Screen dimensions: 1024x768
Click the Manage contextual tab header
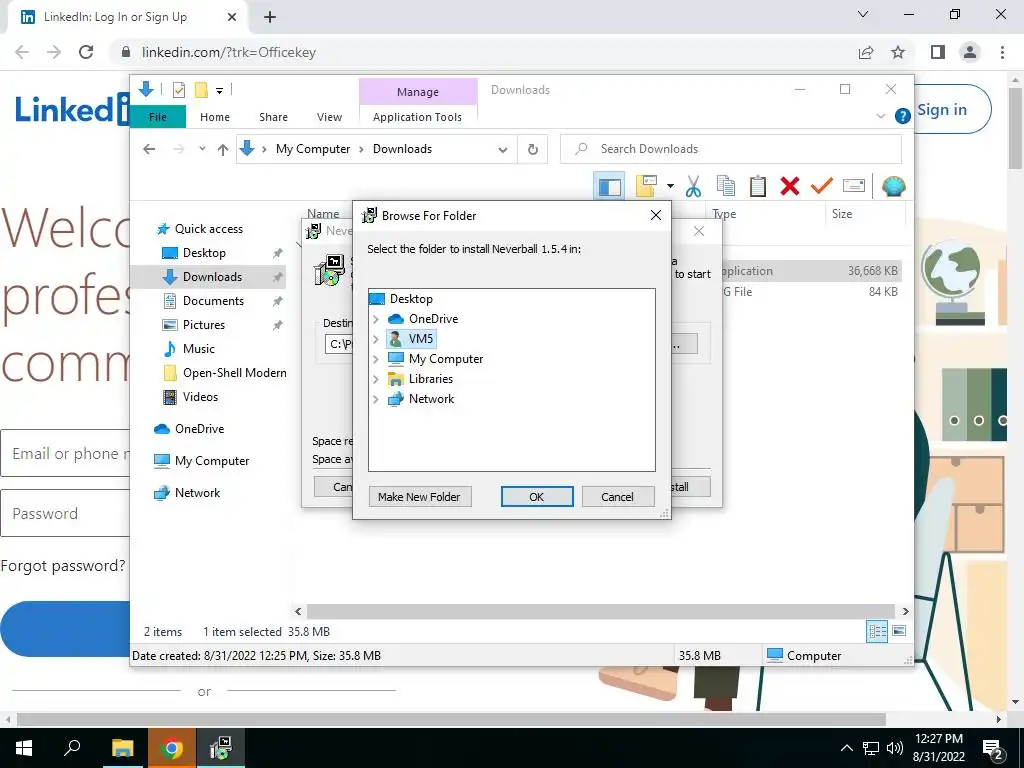click(418, 92)
